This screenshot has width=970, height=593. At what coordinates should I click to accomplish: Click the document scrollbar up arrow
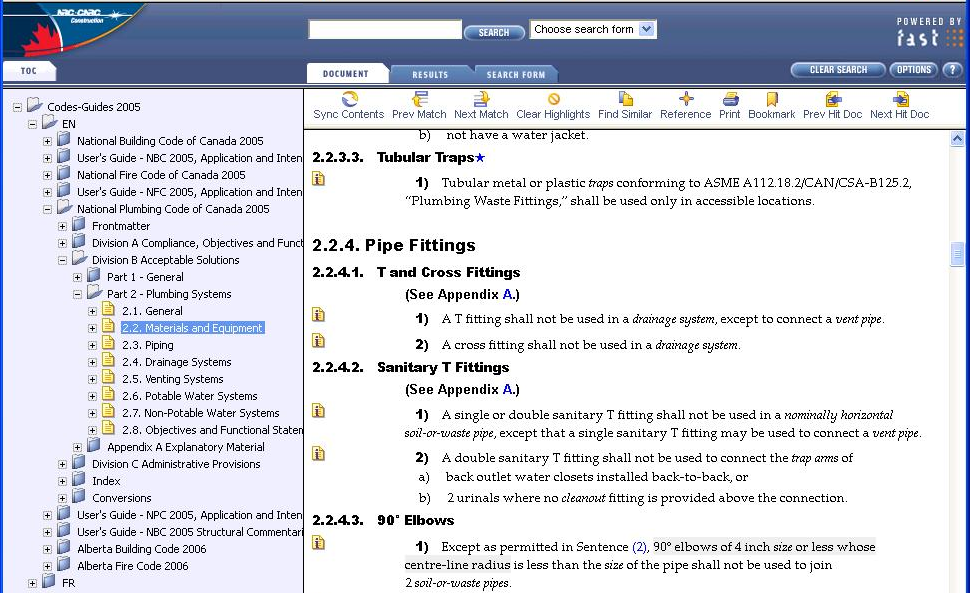(957, 139)
